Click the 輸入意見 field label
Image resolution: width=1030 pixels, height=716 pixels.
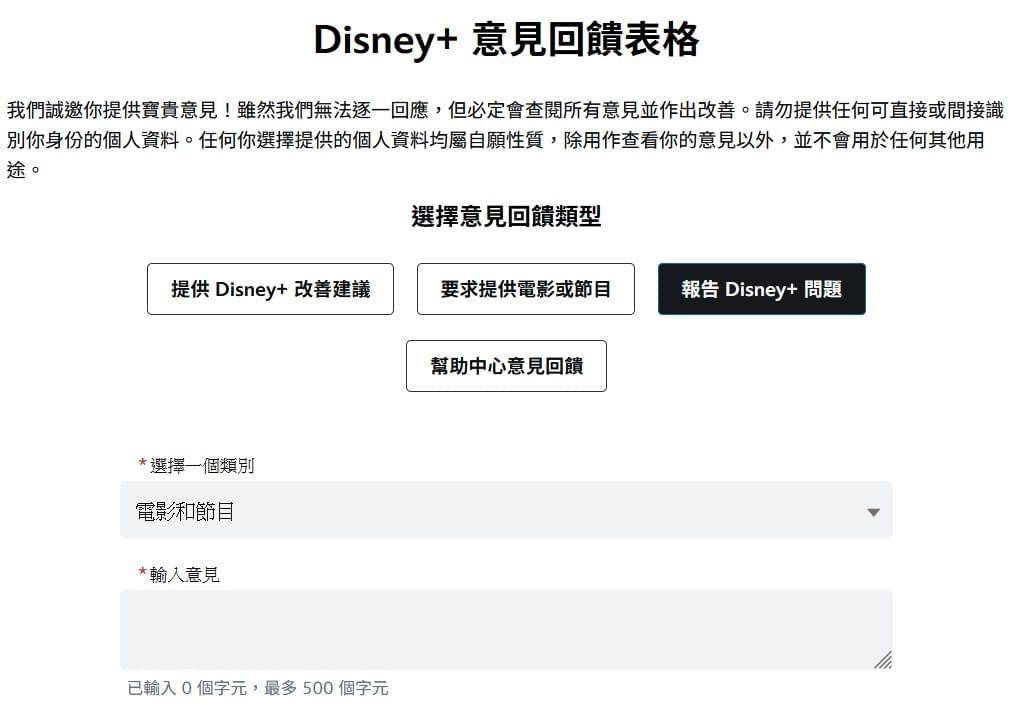point(185,575)
